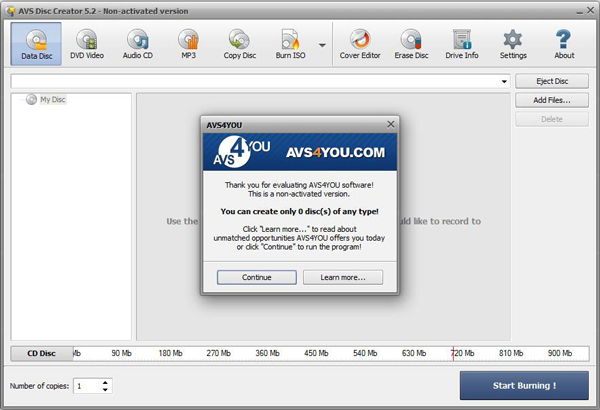Click the greyed Delete button
The width and height of the screenshot is (600, 410).
(552, 119)
